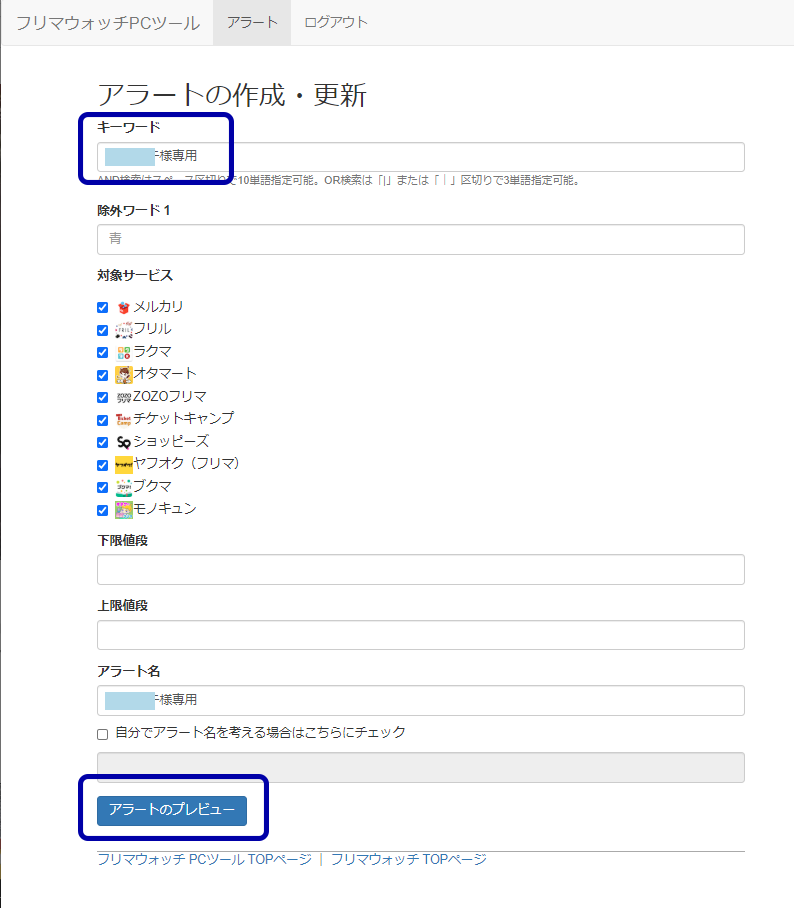Click the ショッピーズ service icon
794x908 pixels.
click(124, 442)
